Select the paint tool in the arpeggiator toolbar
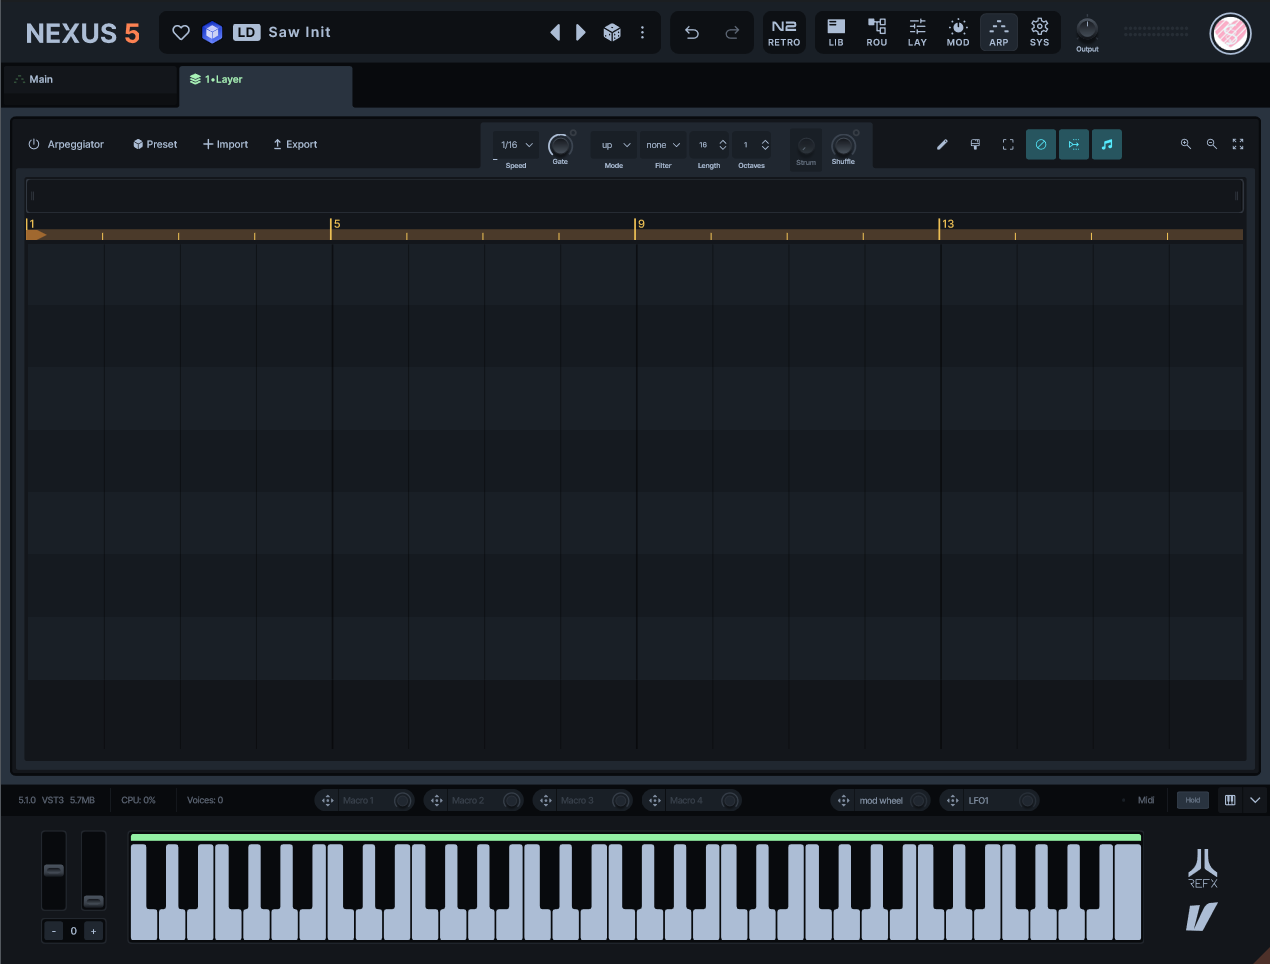Image resolution: width=1270 pixels, height=964 pixels. pyautogui.click(x=975, y=144)
